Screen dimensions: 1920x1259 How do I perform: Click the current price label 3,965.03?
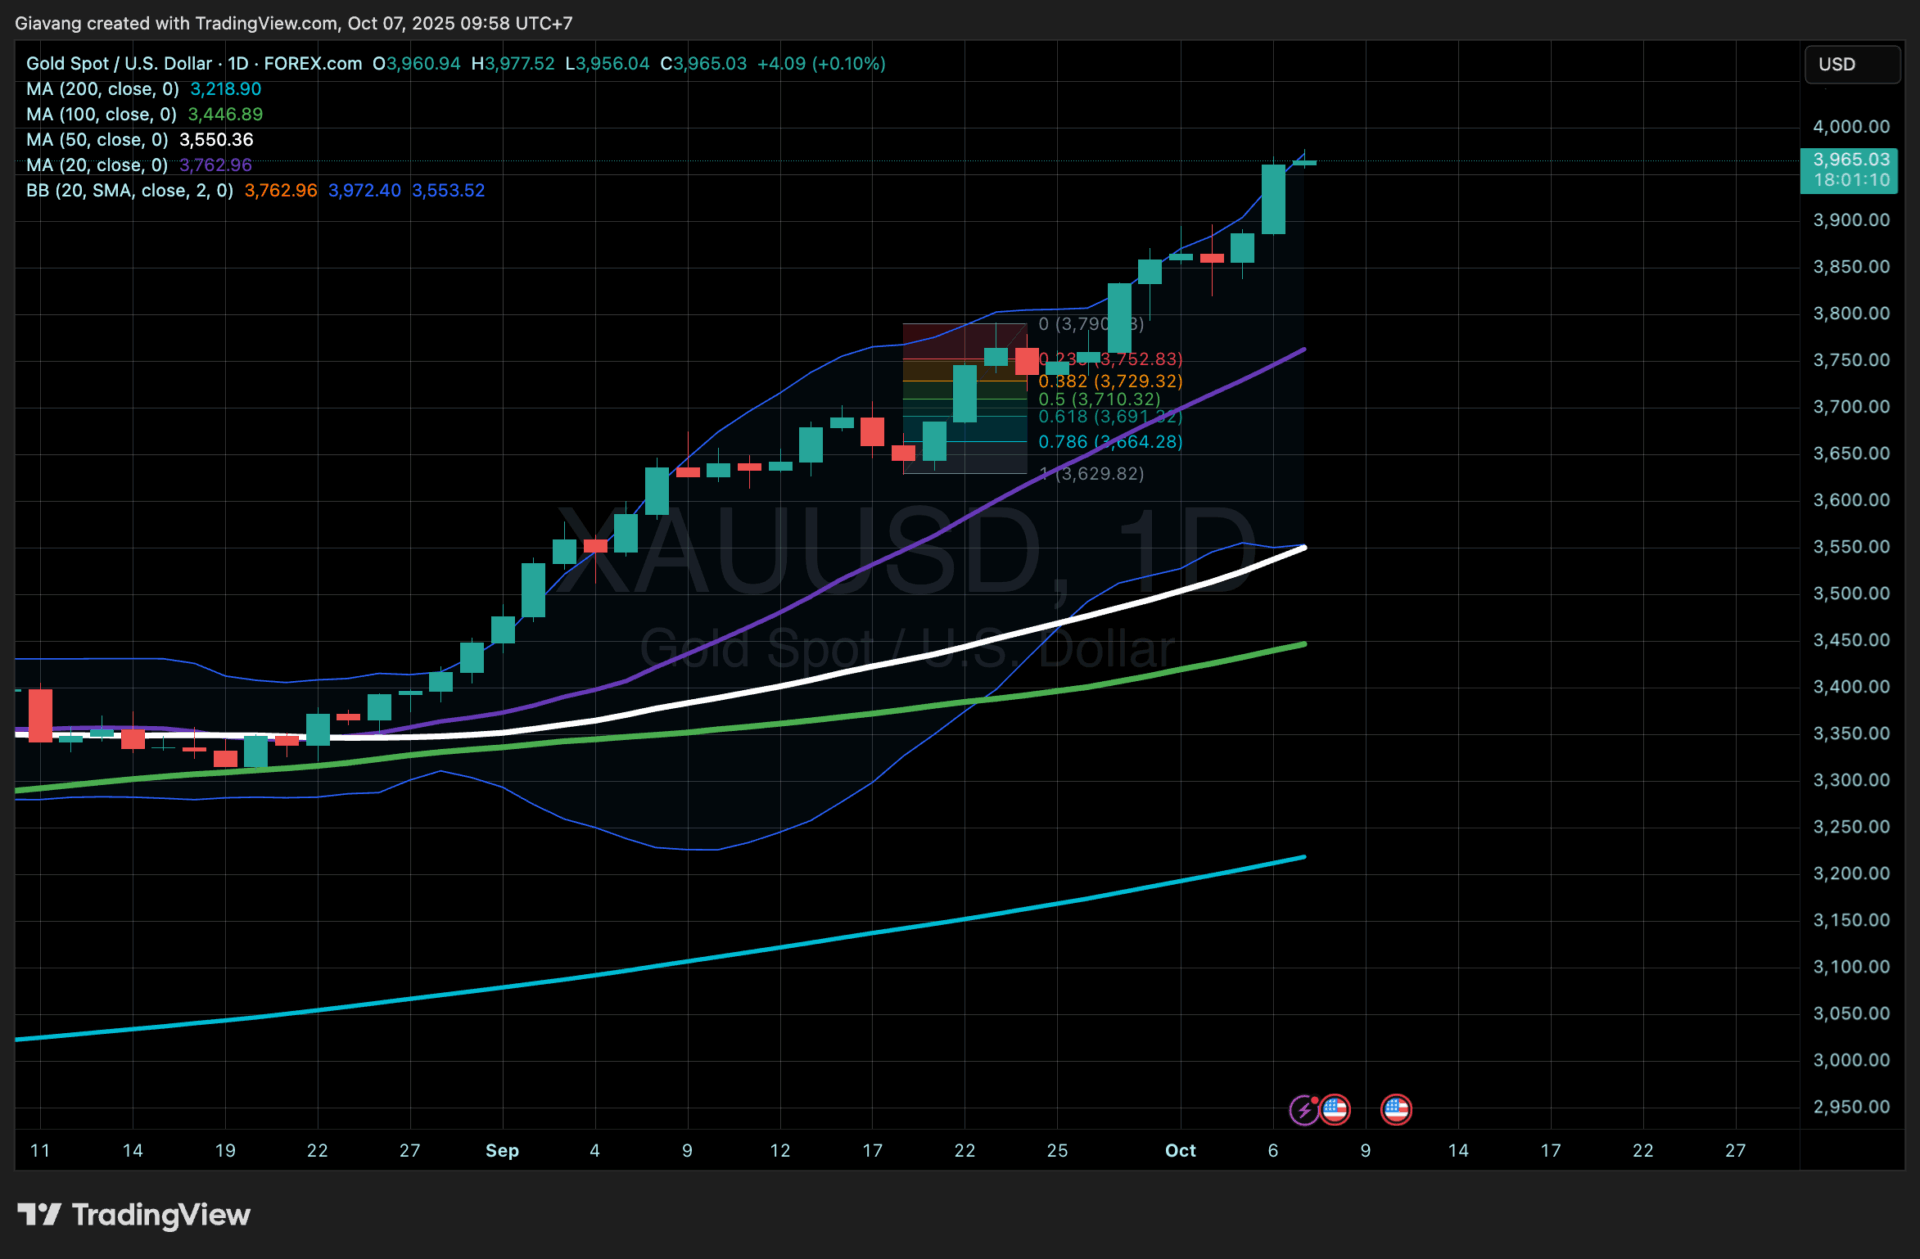tap(1851, 160)
